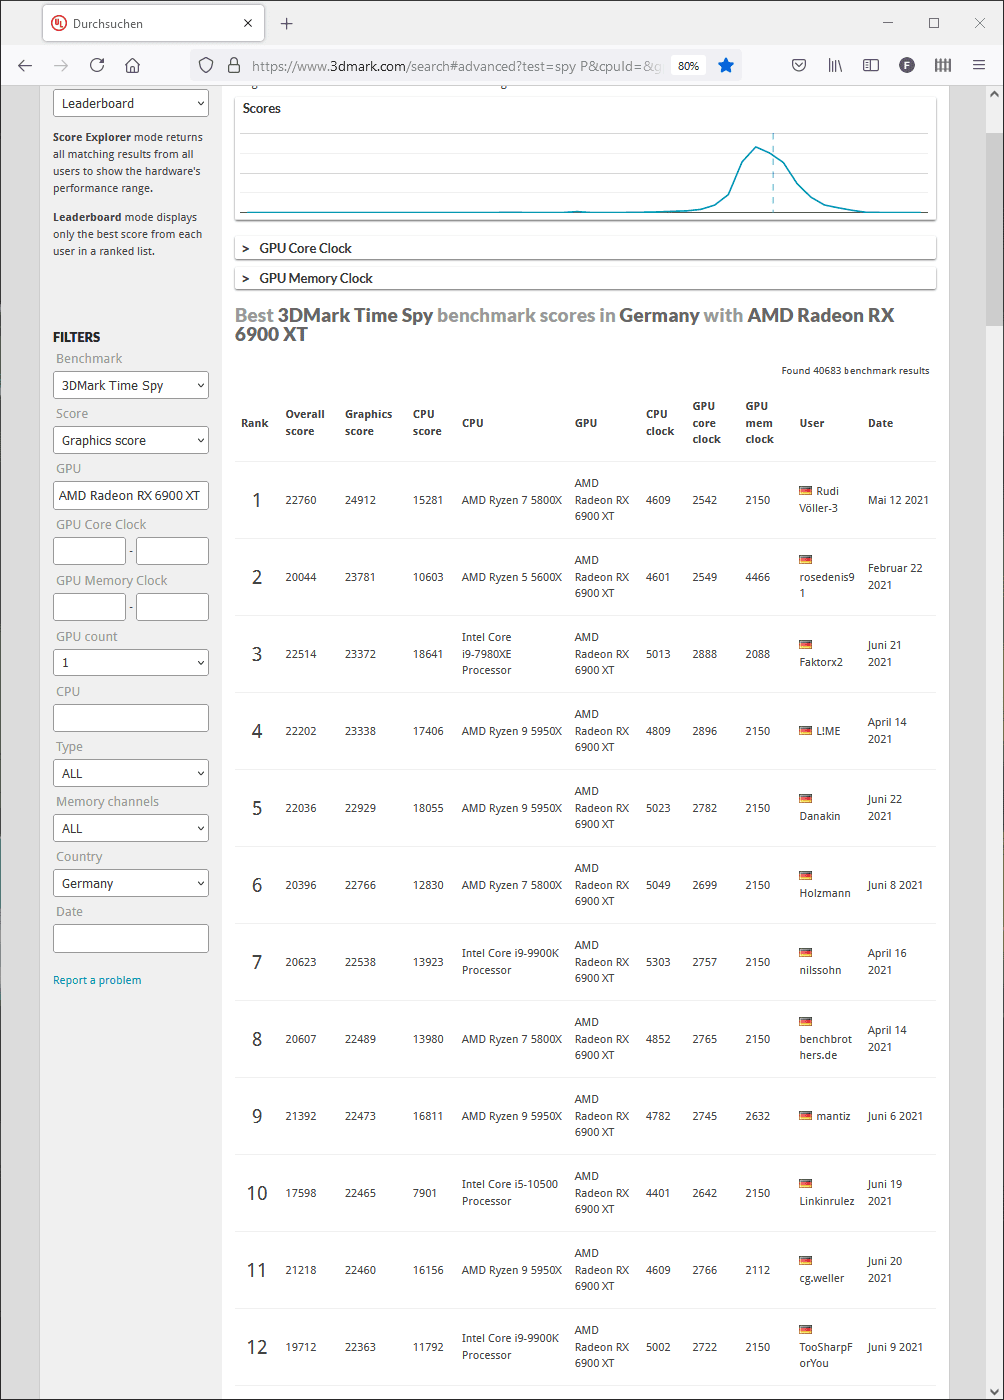
Task: Open the Firefox hamburger menu
Action: pyautogui.click(x=979, y=65)
